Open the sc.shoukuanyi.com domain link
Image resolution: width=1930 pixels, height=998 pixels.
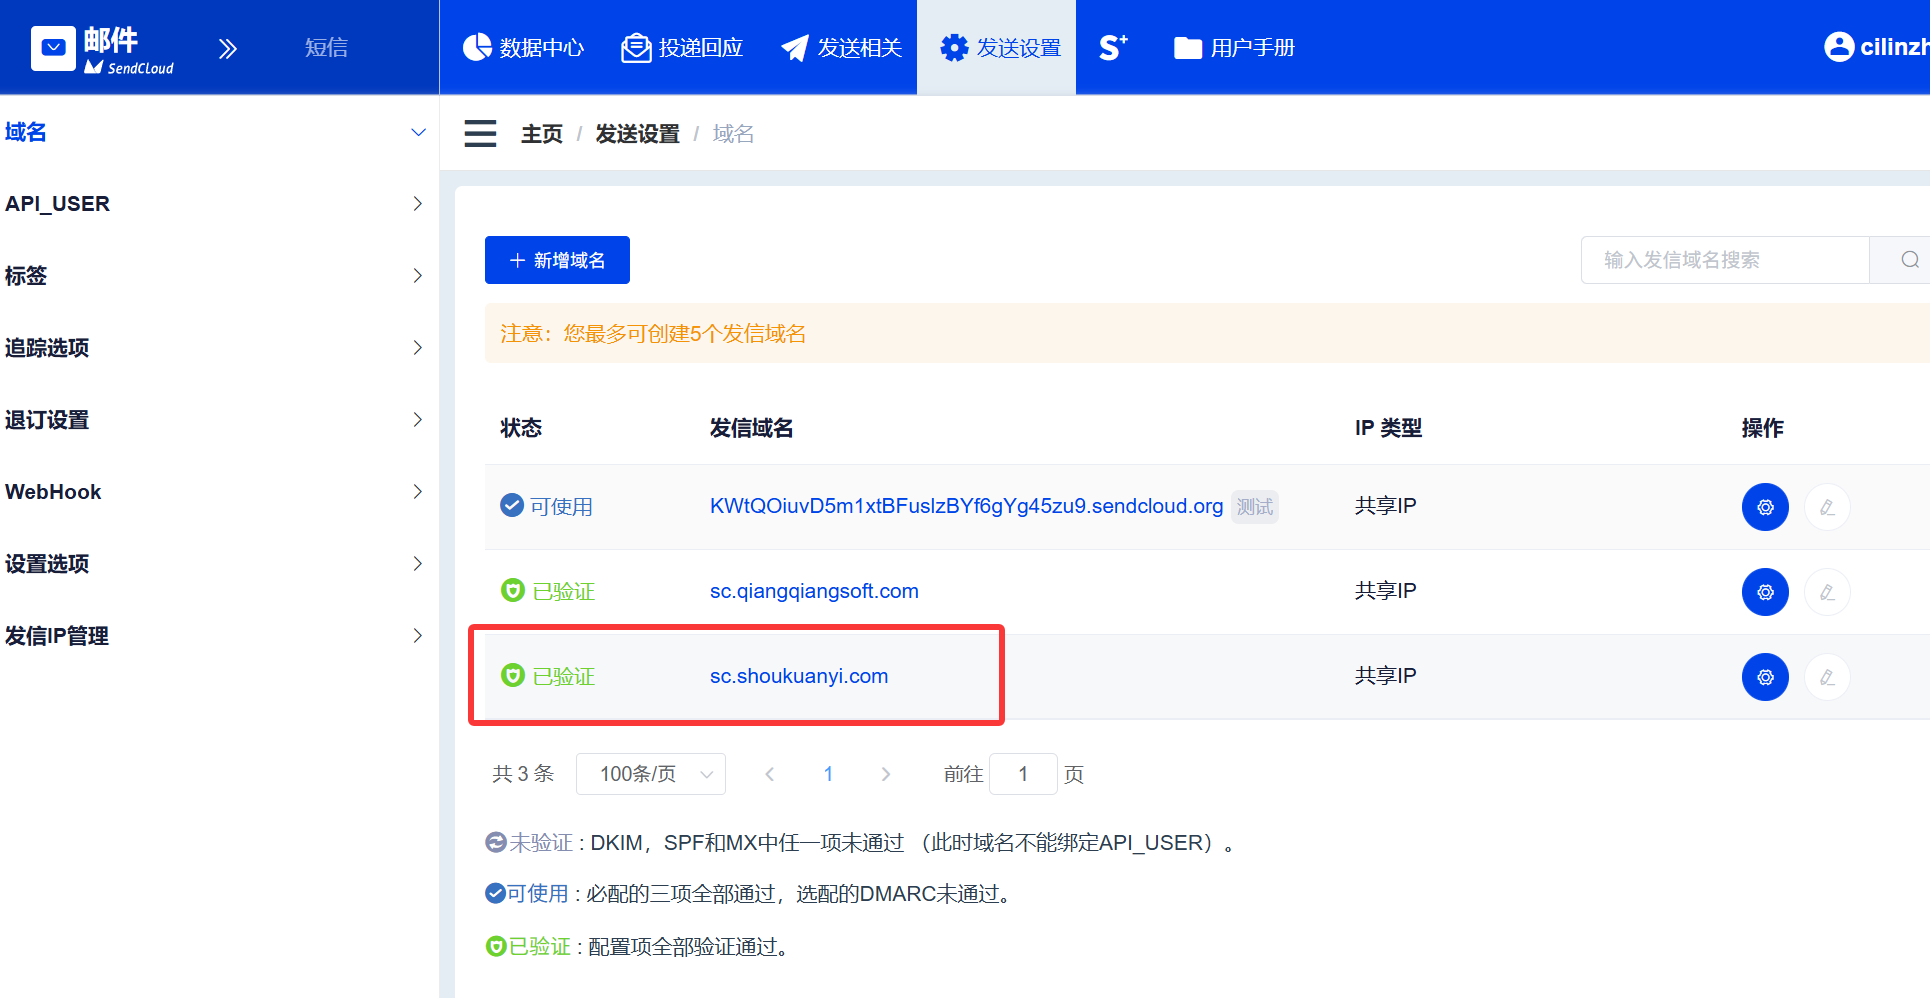pyautogui.click(x=798, y=676)
